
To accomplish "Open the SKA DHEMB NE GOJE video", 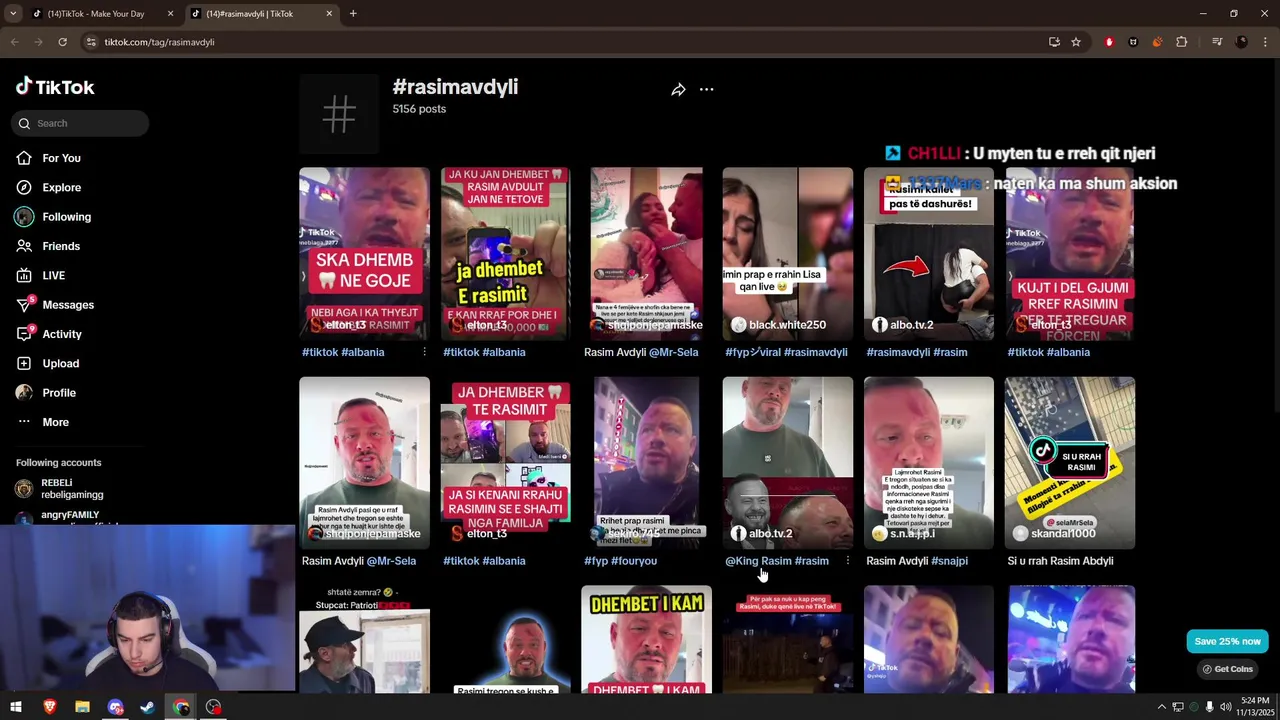I will tap(364, 254).
